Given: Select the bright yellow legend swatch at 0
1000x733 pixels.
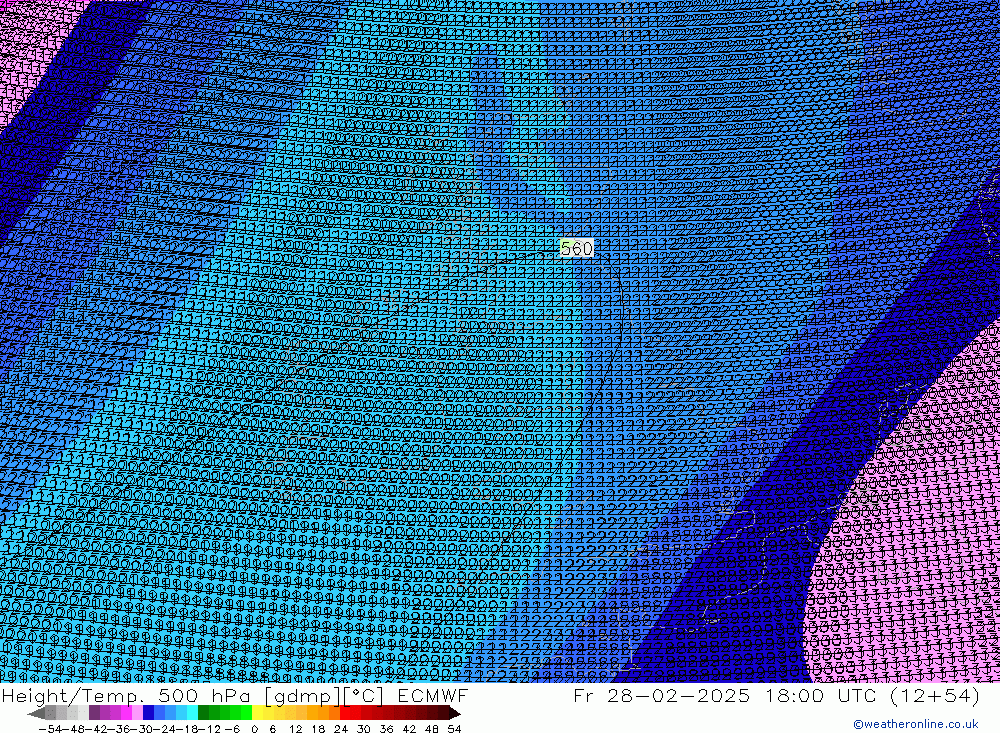Looking at the screenshot, I should [257, 713].
